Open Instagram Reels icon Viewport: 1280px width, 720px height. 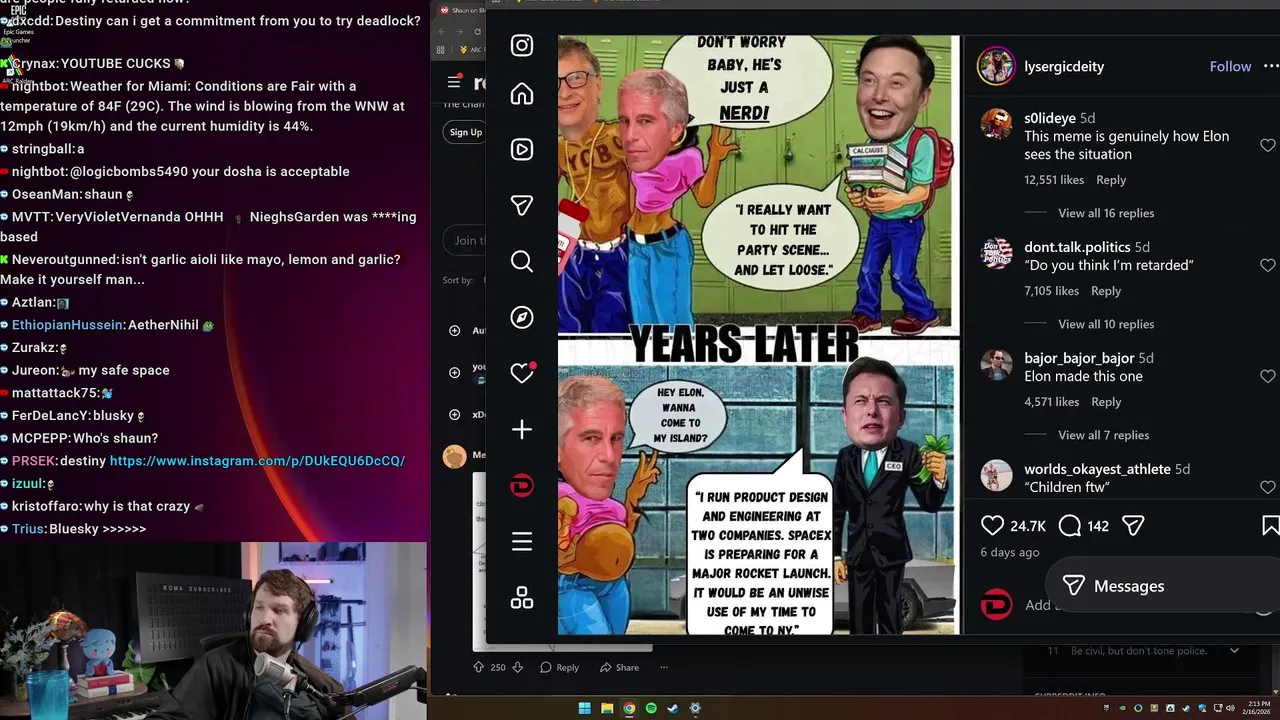click(521, 149)
